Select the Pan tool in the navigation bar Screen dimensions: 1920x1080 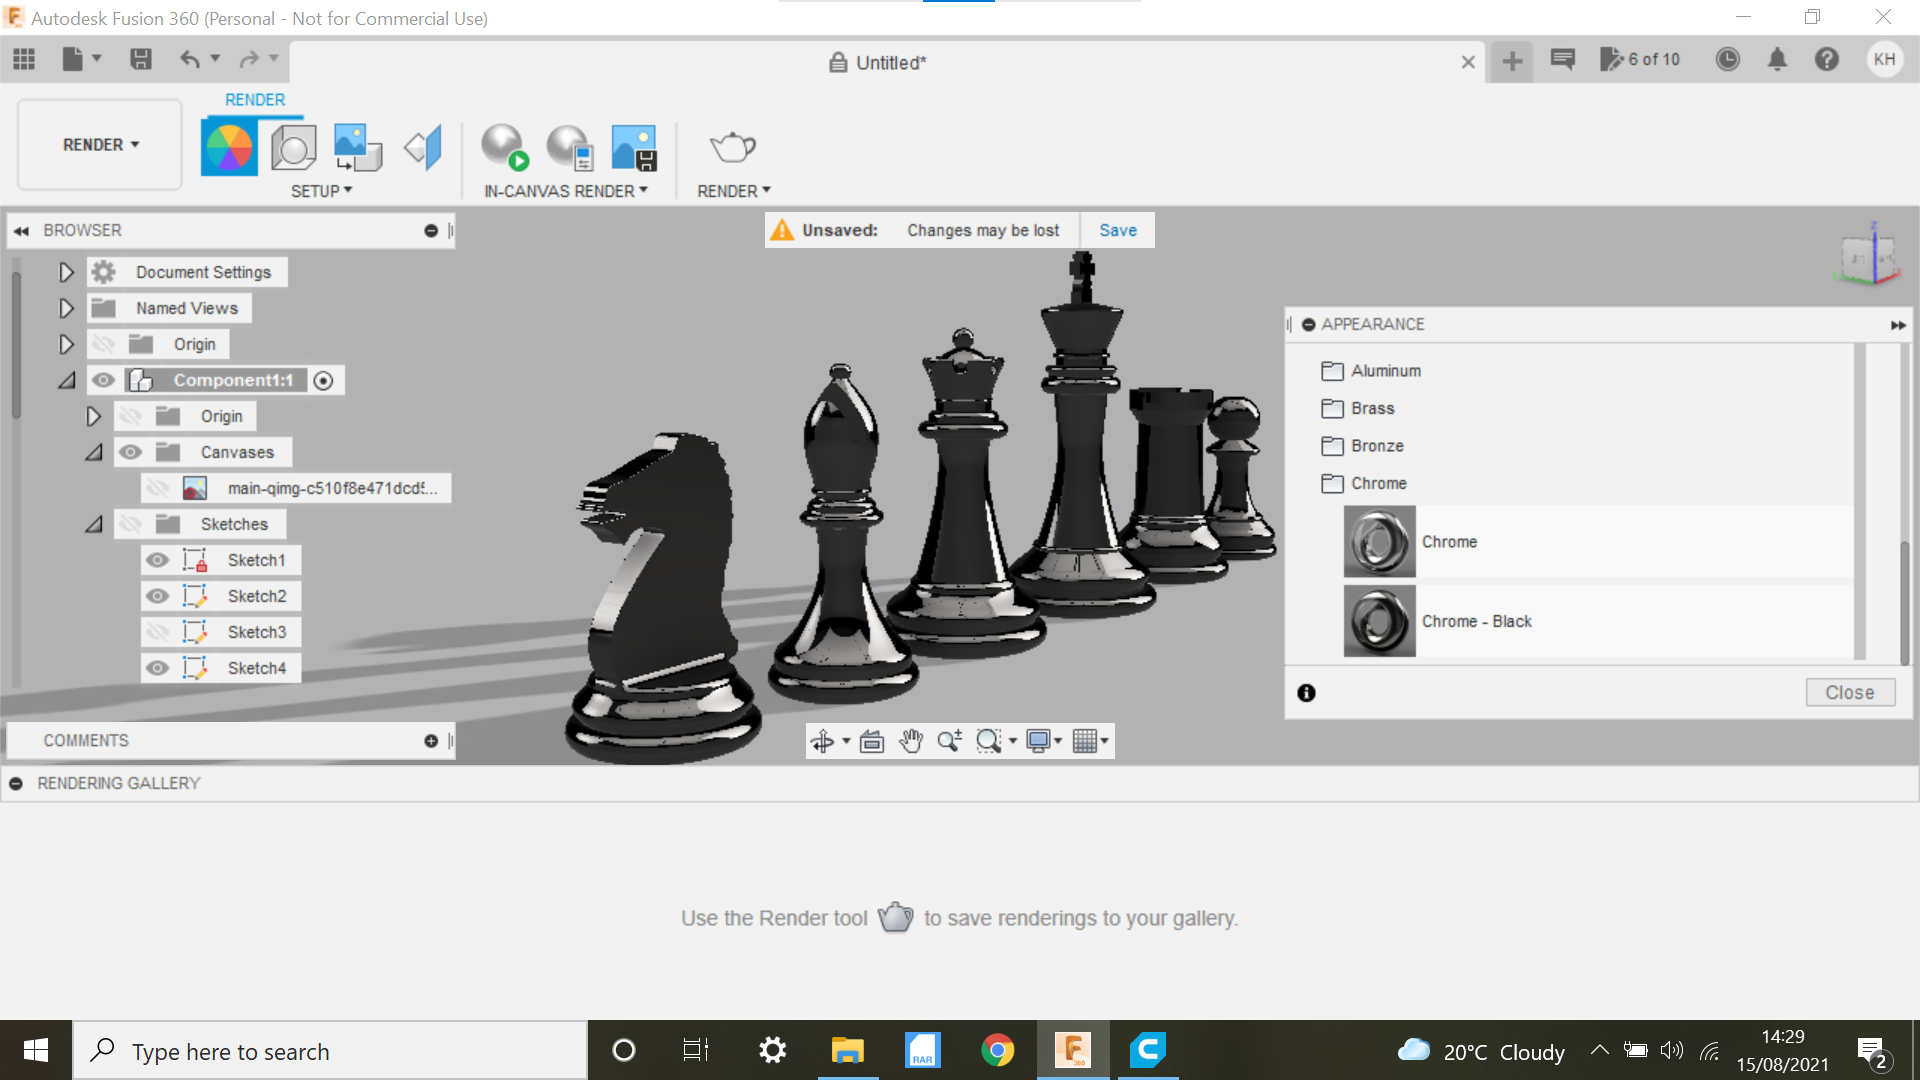[x=910, y=741]
